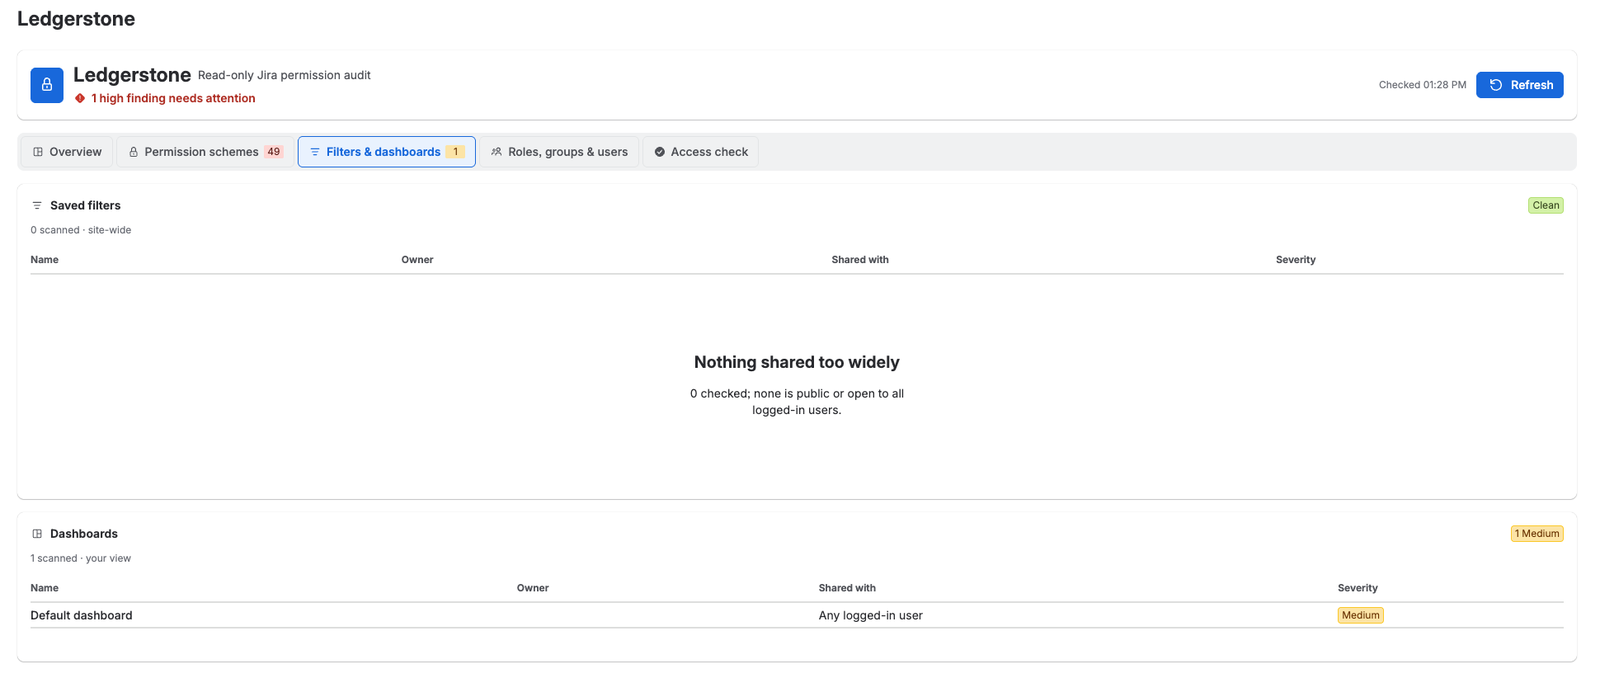Click the Medium severity badge on Default dashboard row
Viewport: 1600px width, 678px height.
[x=1360, y=616]
